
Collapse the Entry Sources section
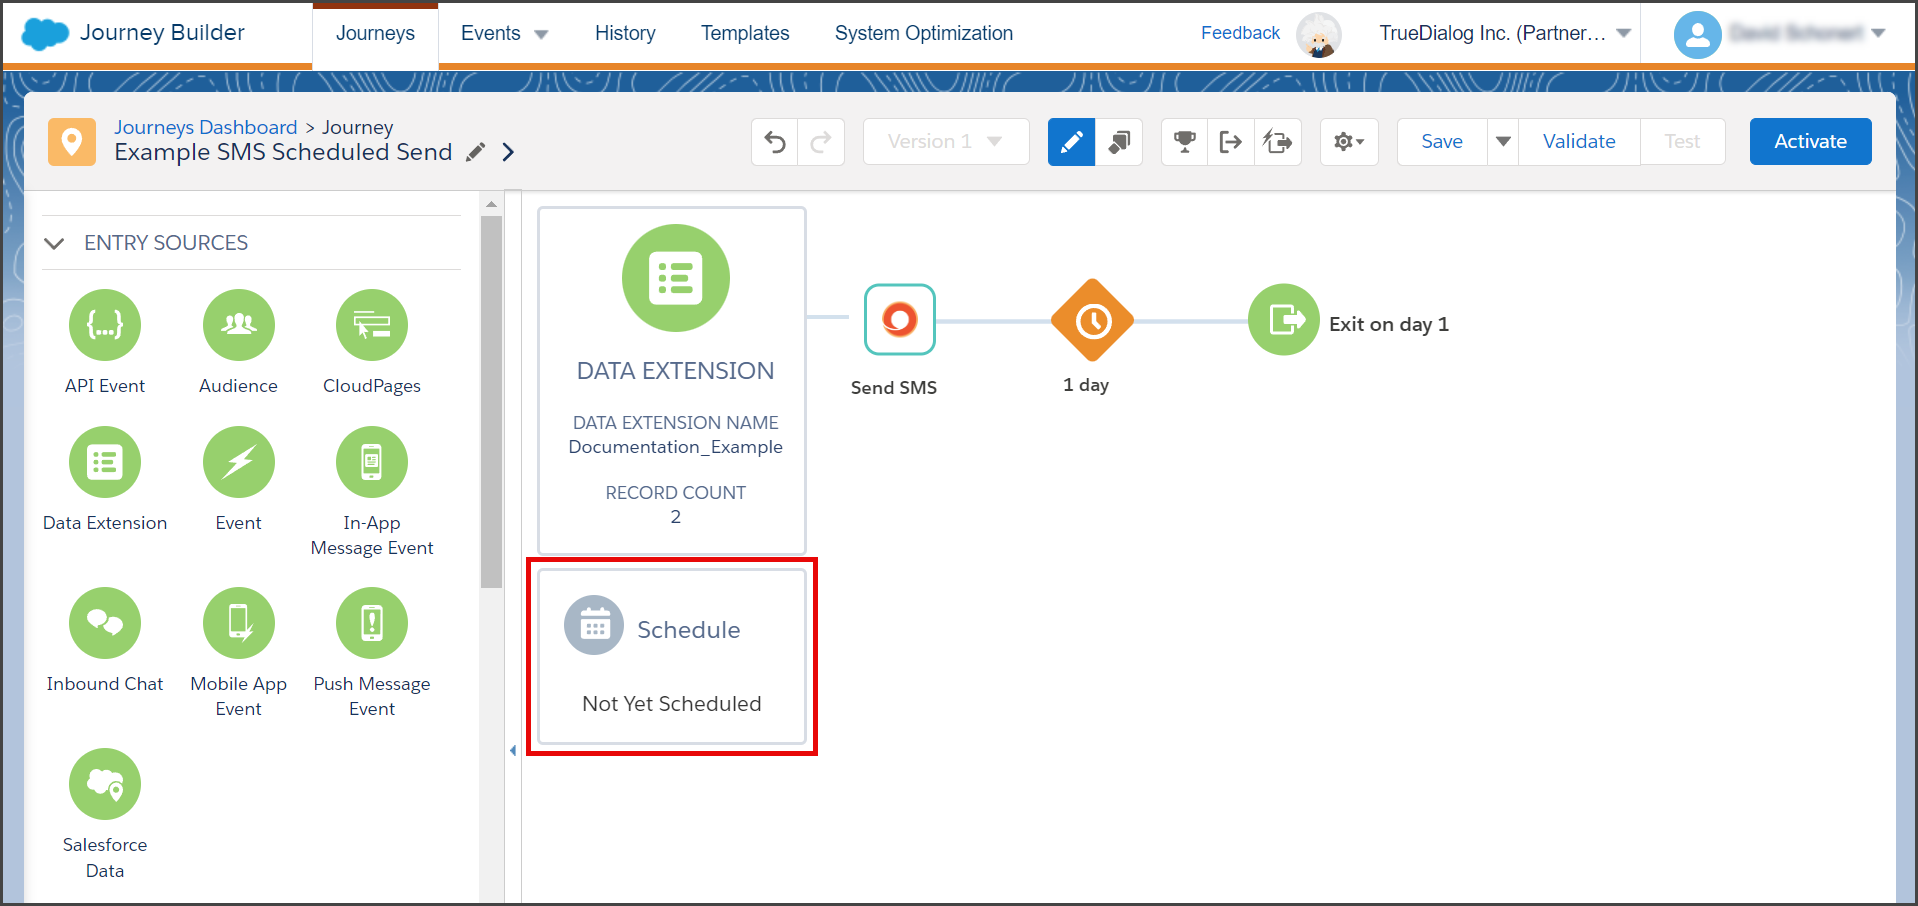pyautogui.click(x=55, y=243)
